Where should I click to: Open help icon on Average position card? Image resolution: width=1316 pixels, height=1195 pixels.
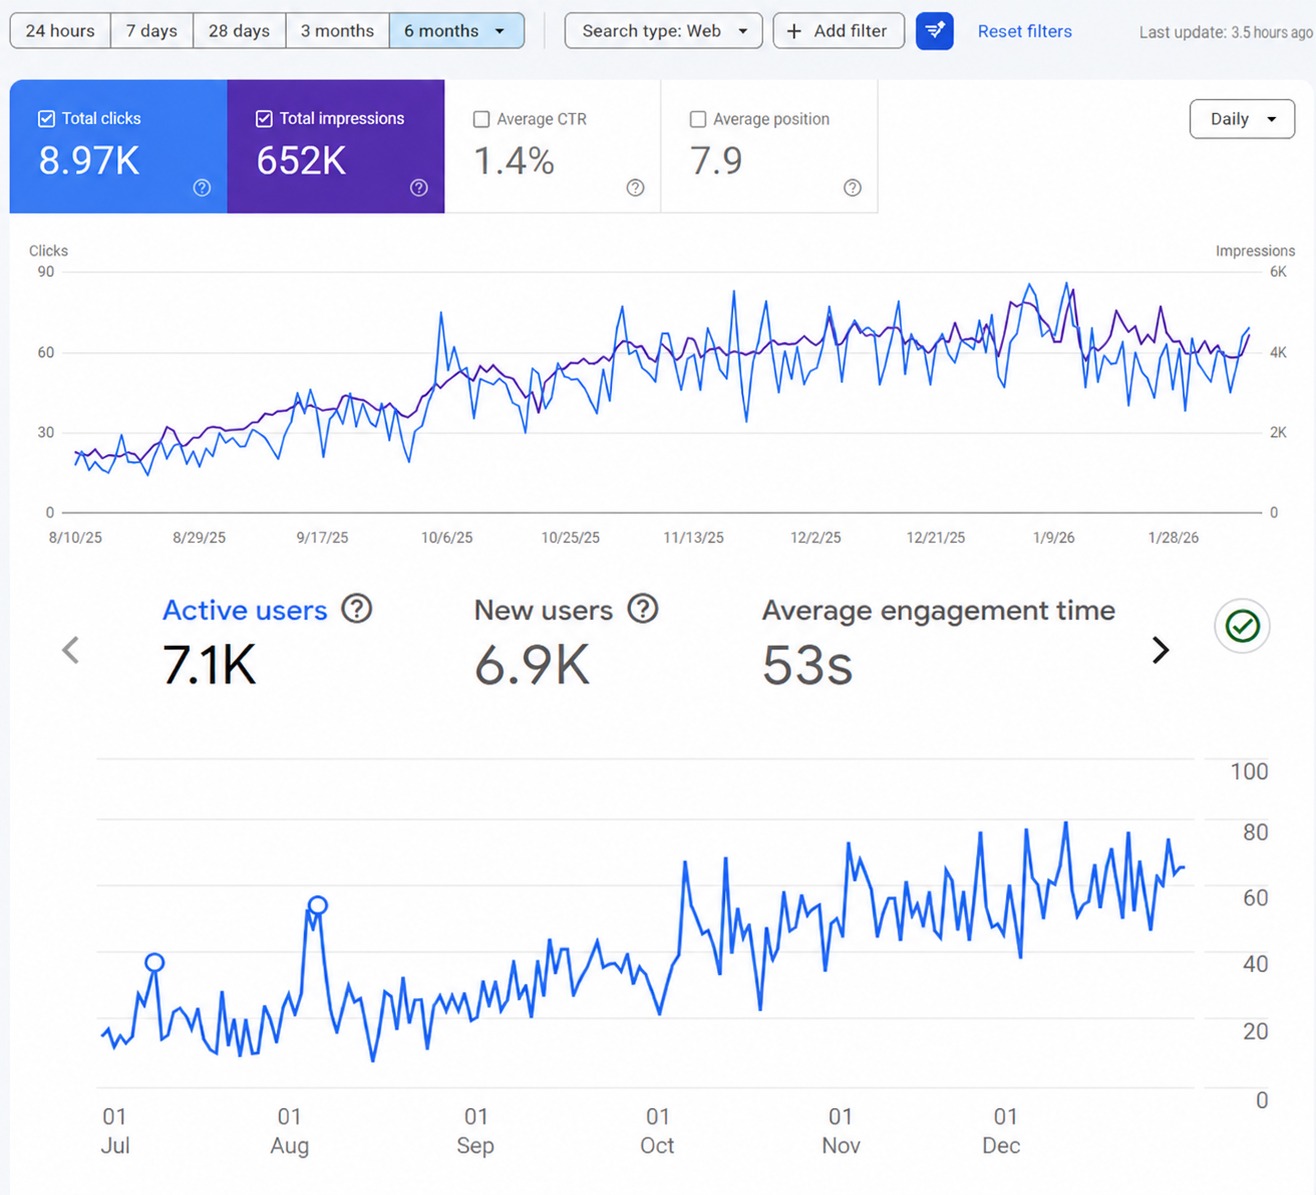pos(852,188)
